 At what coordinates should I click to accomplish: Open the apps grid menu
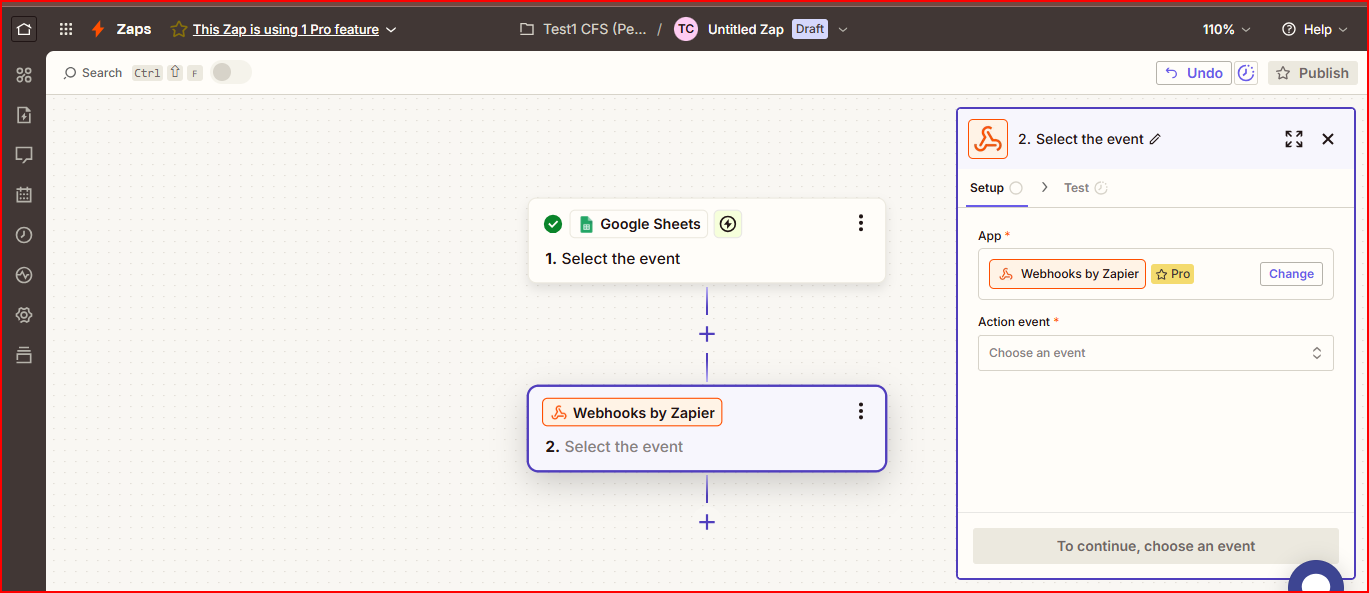pos(66,29)
